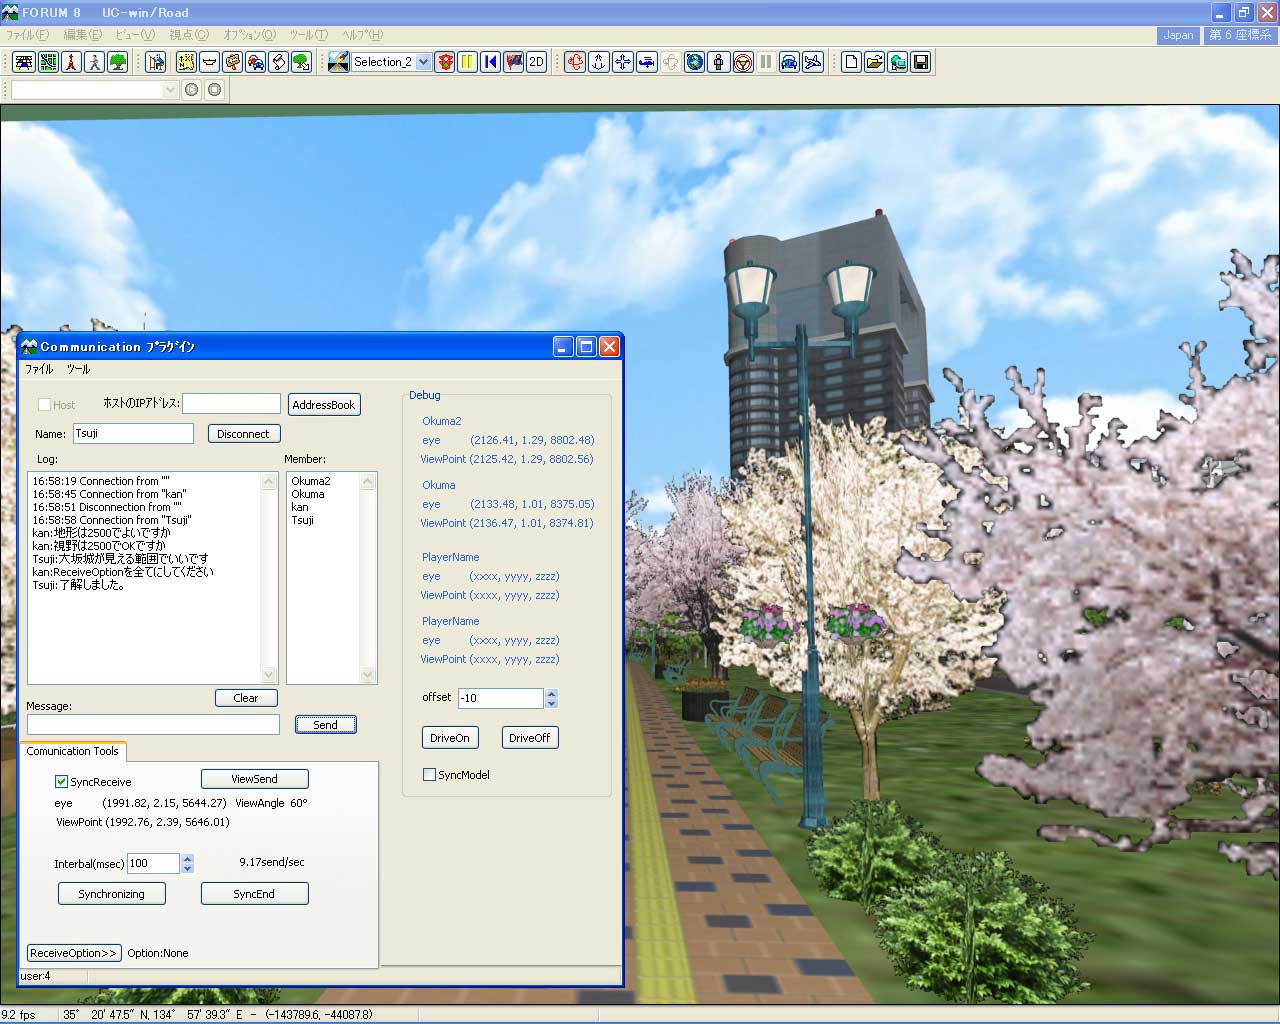Expand the empty combo box in second toolbar
This screenshot has height=1024, width=1280.
point(169,90)
